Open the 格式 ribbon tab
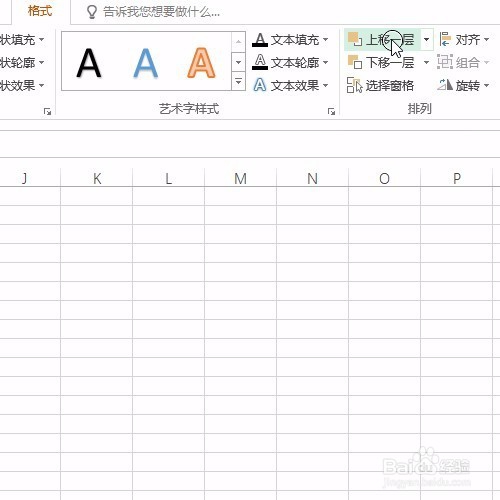This screenshot has height=500, width=500. [40, 11]
